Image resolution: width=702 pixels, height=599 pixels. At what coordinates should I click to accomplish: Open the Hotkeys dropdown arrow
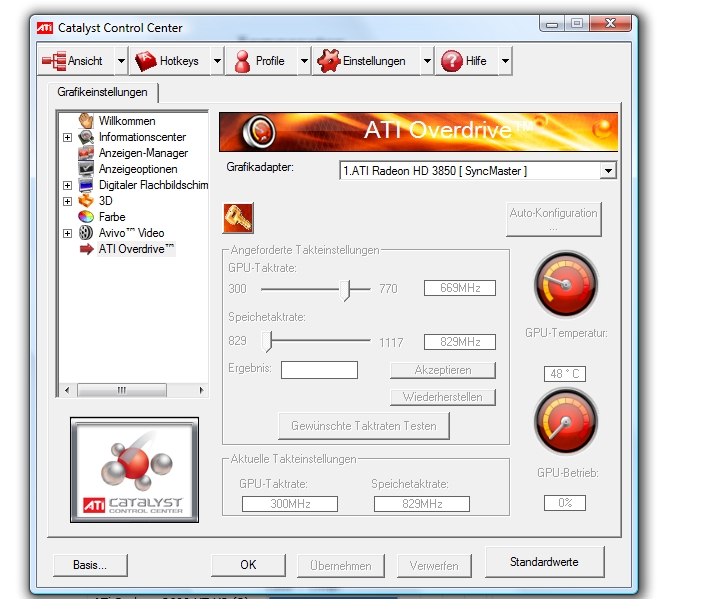pyautogui.click(x=217, y=61)
